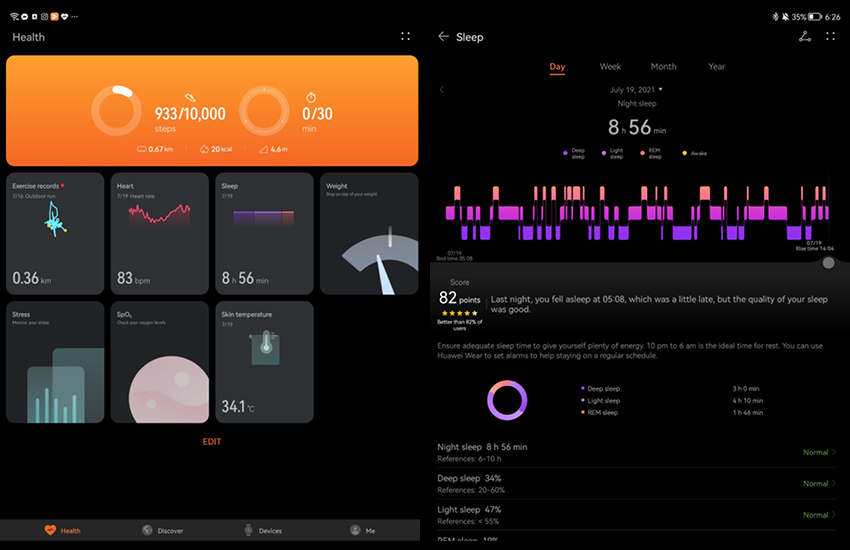Open the Heart rate card
This screenshot has height=550, width=850.
point(159,234)
